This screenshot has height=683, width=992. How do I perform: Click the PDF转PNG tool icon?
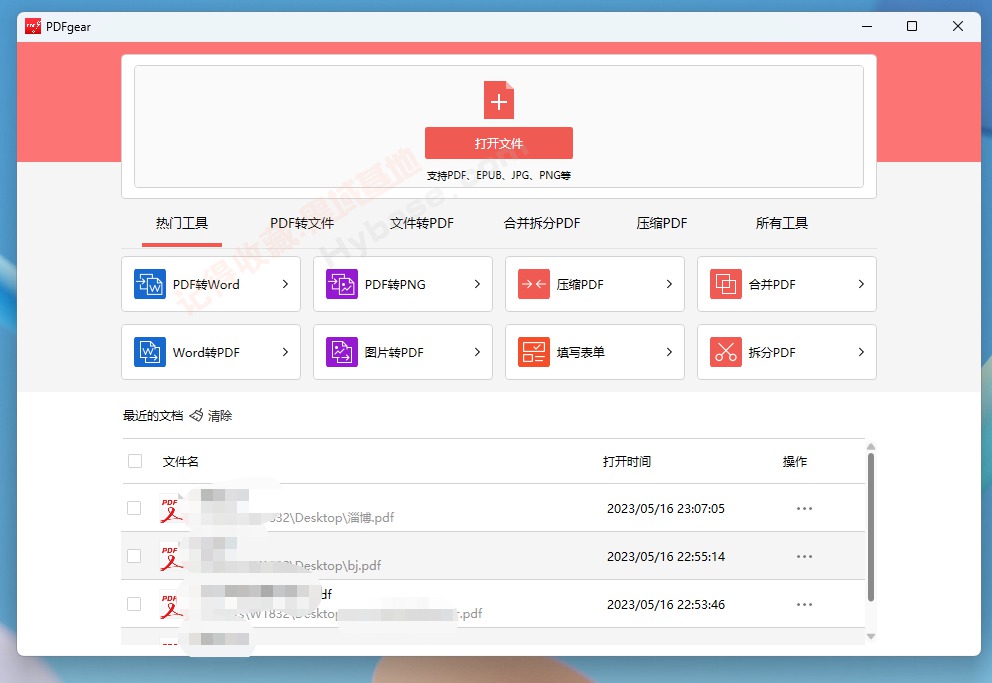342,284
